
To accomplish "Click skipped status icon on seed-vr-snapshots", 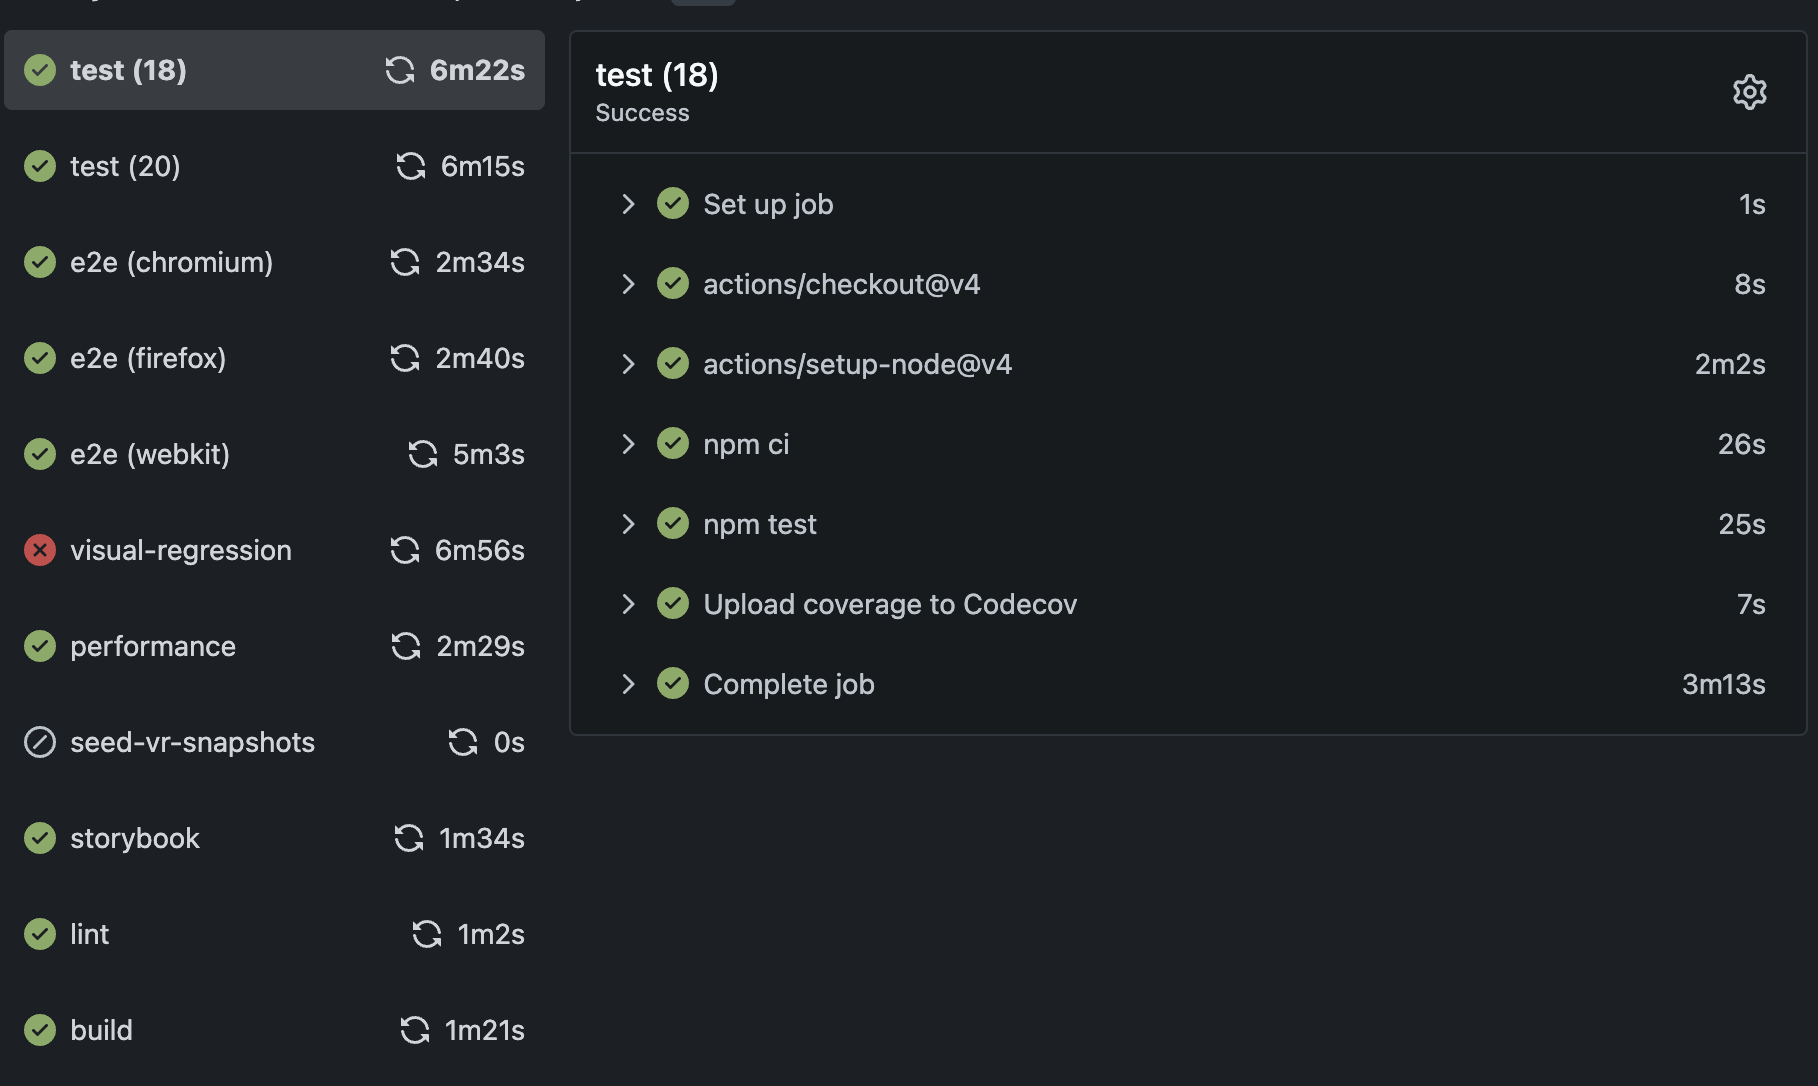I will (x=40, y=742).
